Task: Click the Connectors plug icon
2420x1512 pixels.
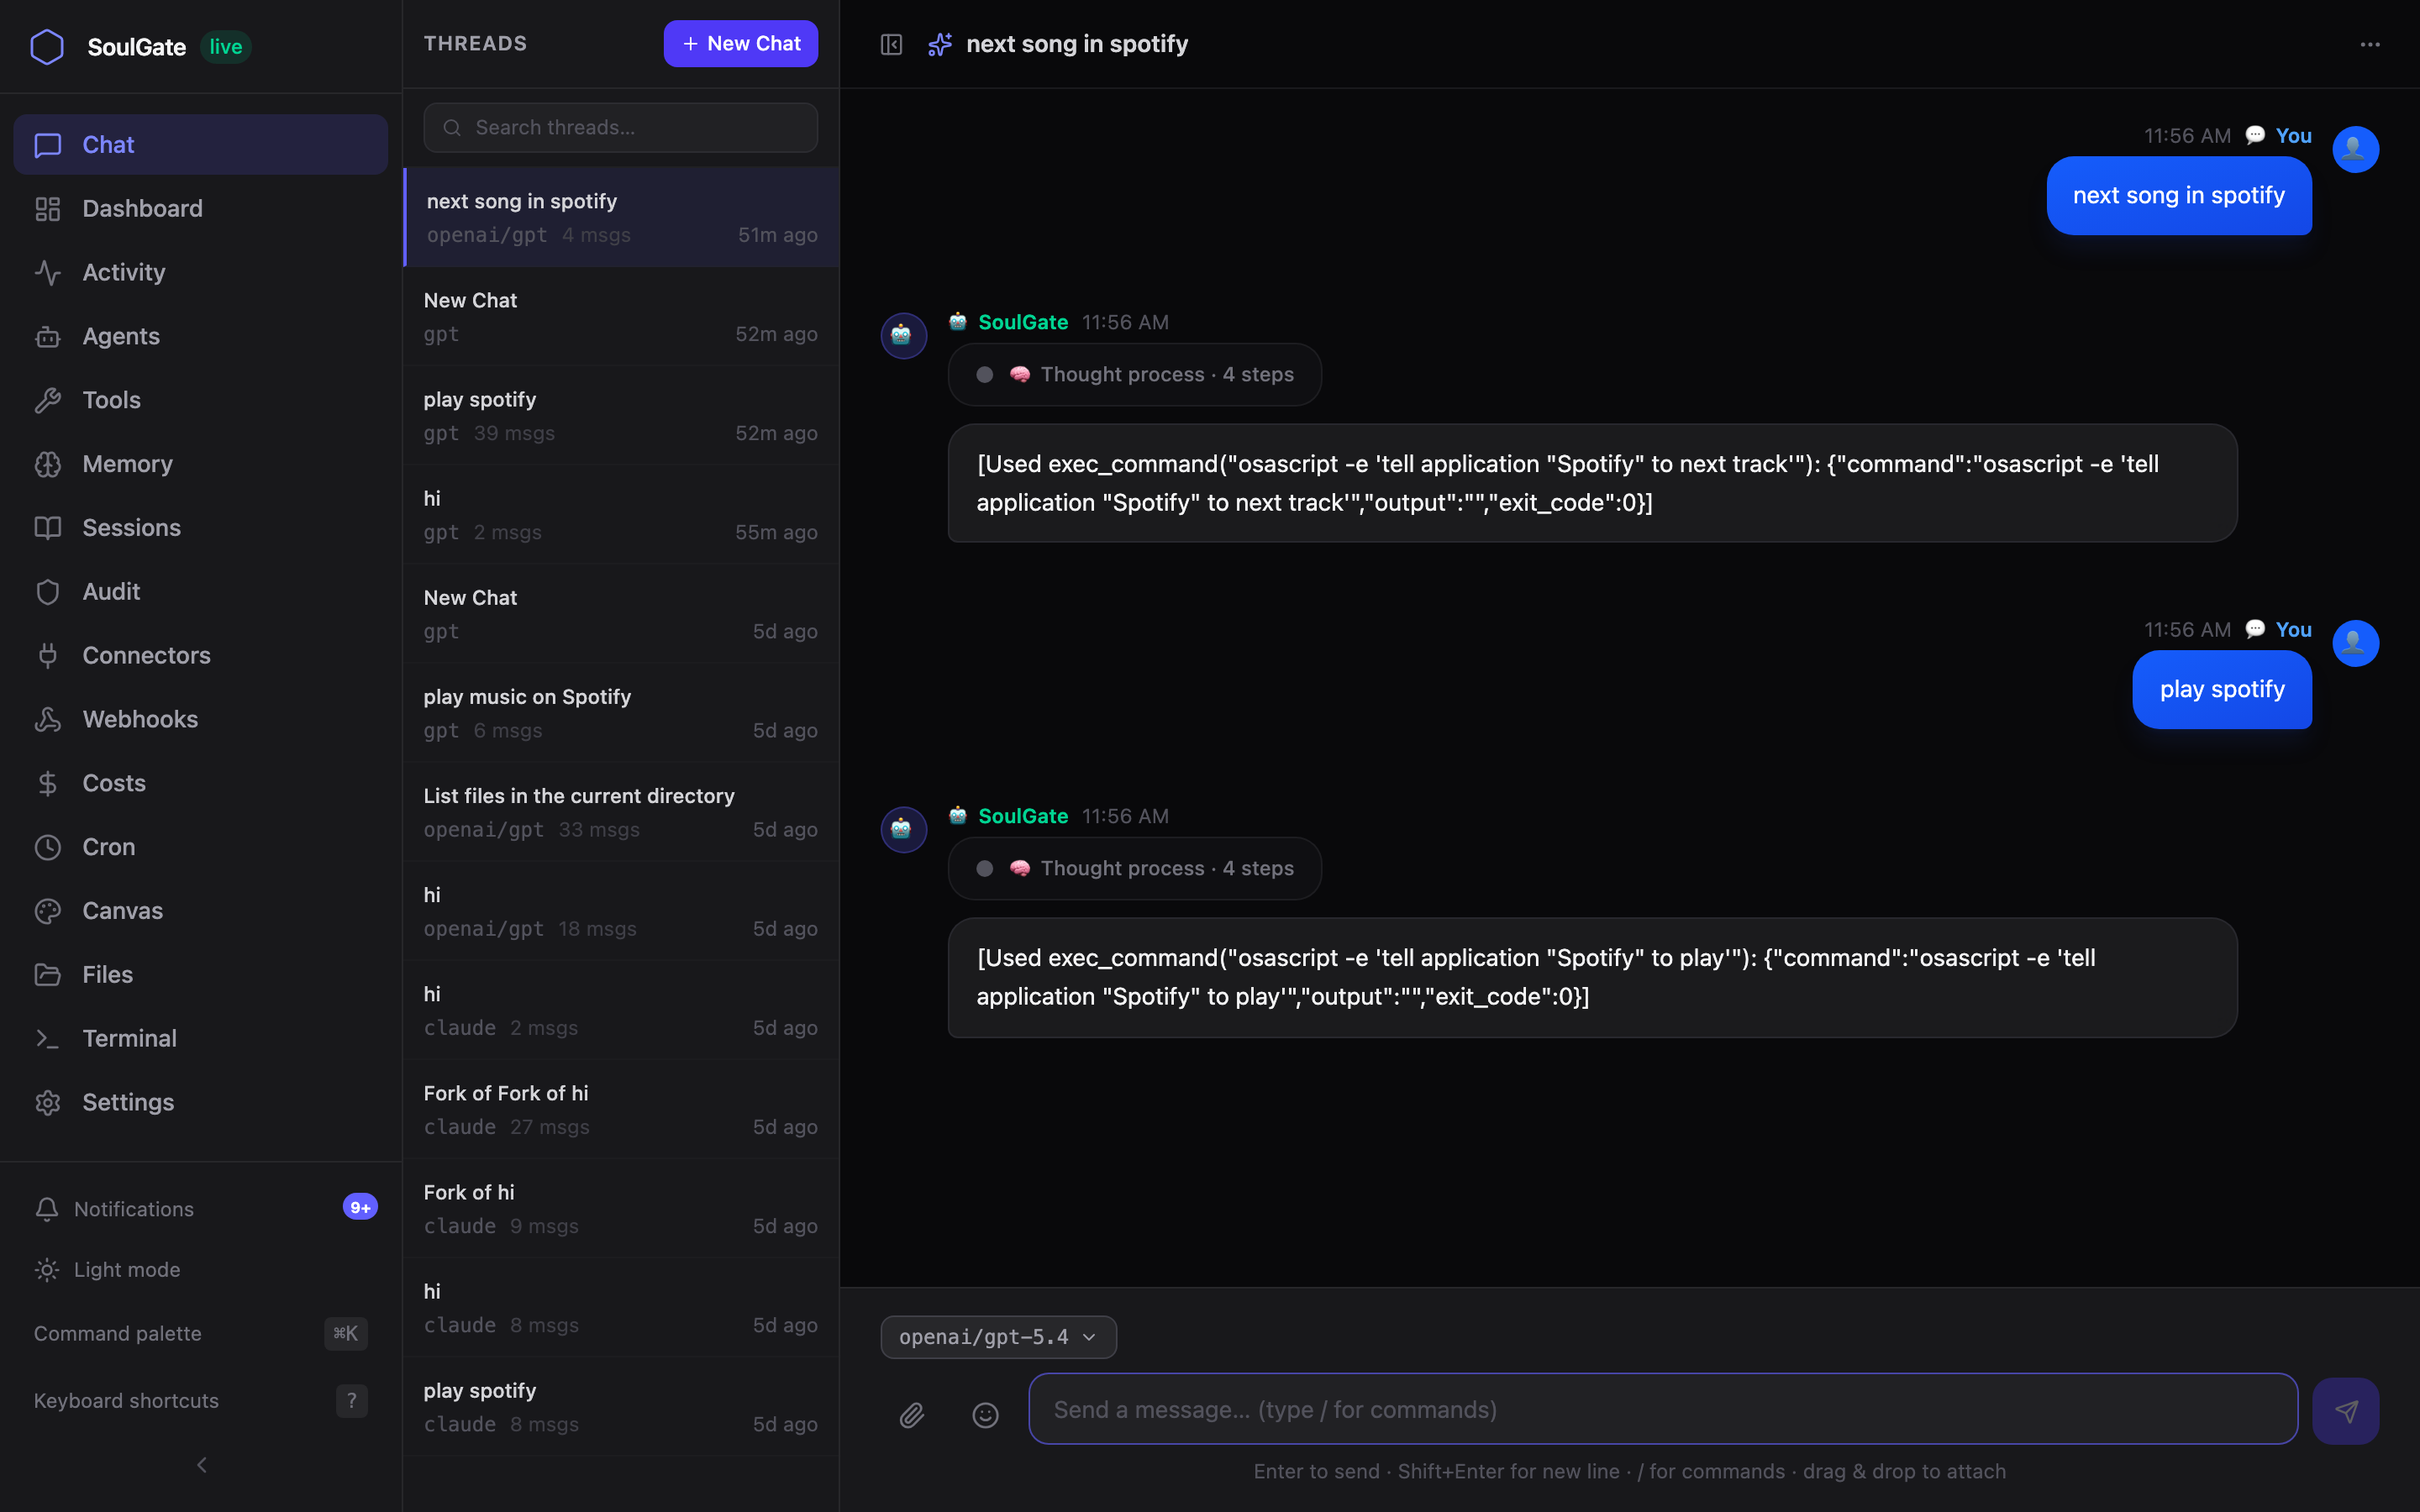Action: (48, 656)
